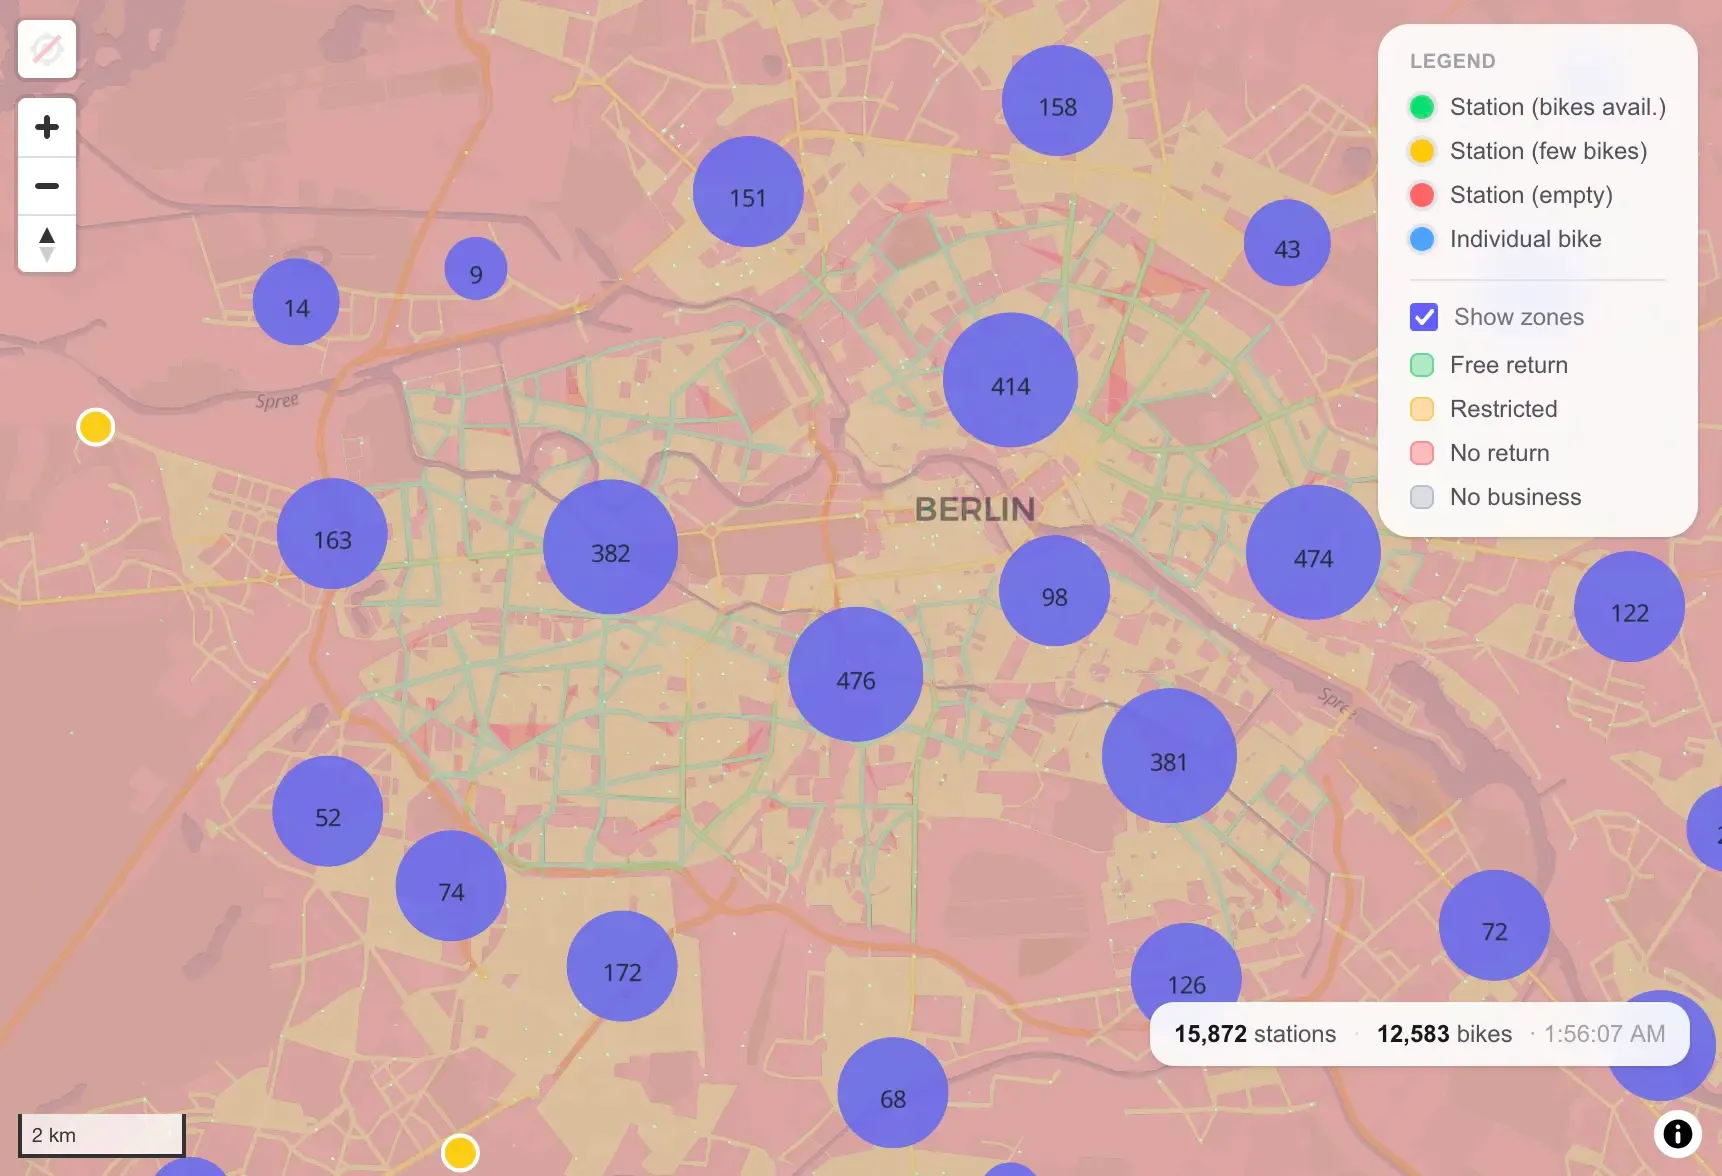Zoom out using the minus button

[46, 186]
